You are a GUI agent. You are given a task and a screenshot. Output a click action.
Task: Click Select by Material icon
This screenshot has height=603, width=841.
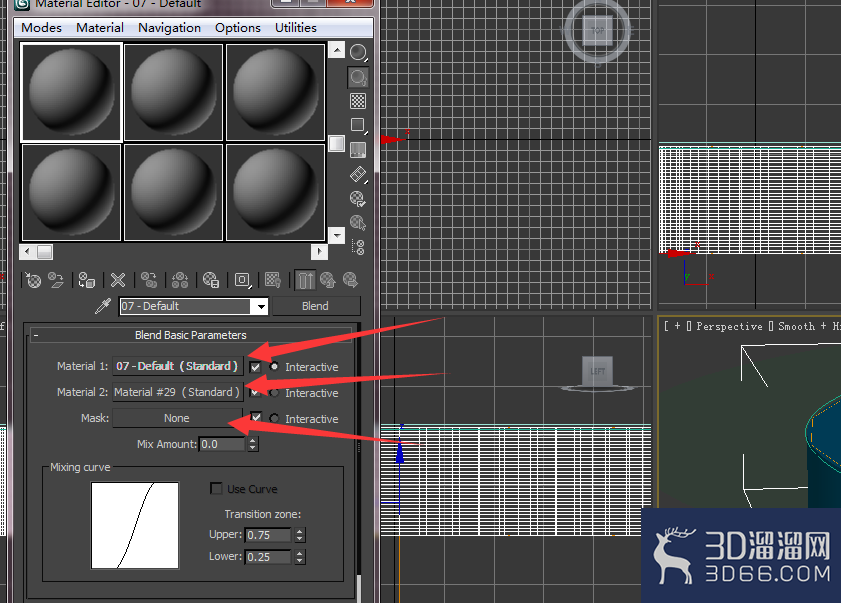pyautogui.click(x=358, y=223)
